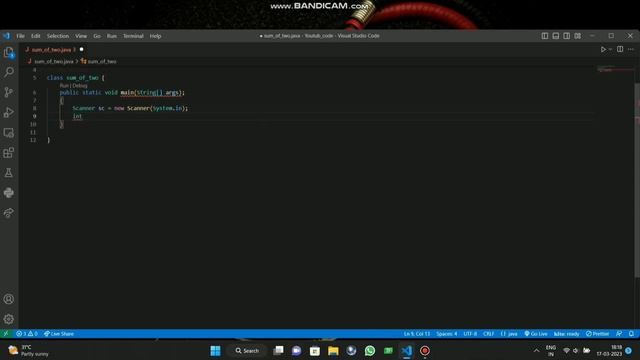Toggle the bottom panel layout

[556, 36]
